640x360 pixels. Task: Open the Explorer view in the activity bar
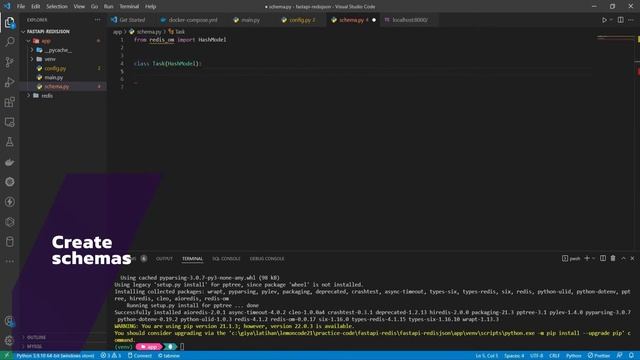[x=9, y=22]
